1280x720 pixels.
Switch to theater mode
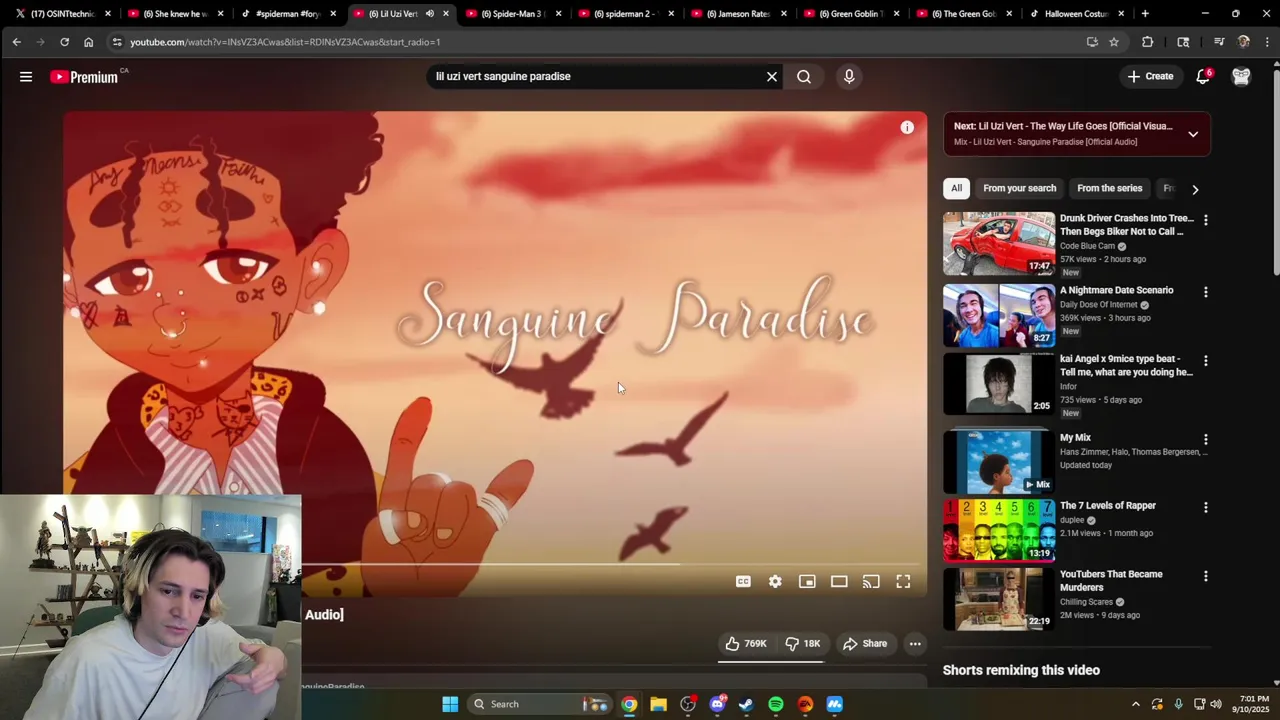pos(839,581)
